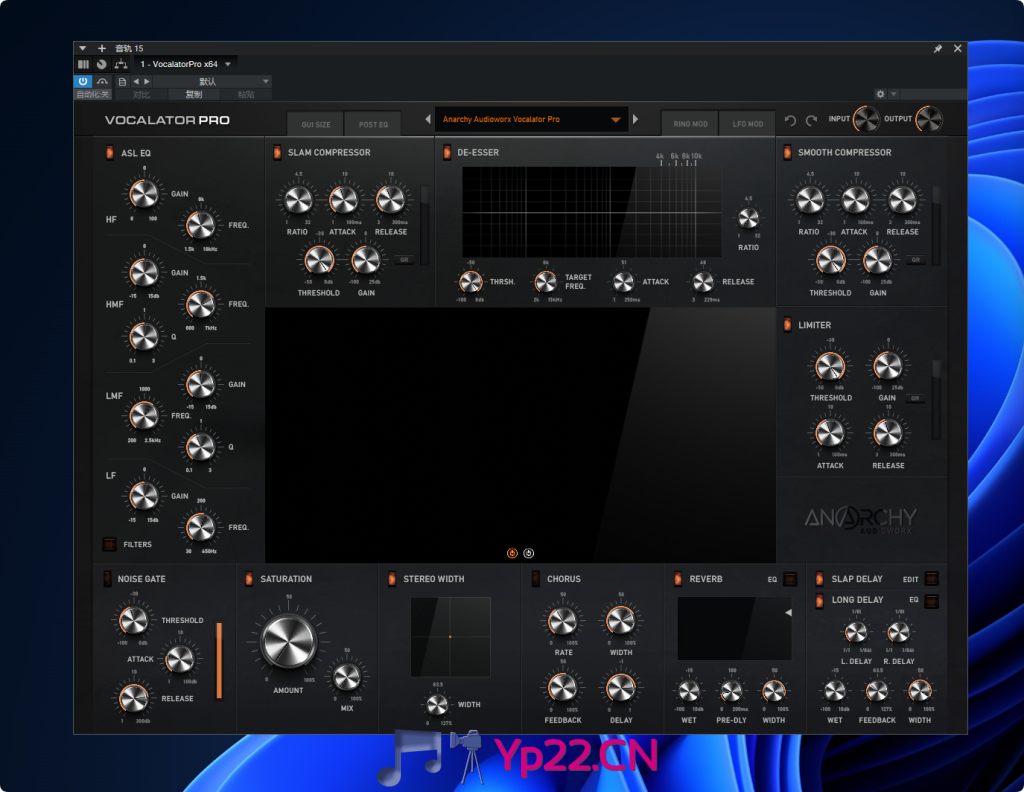Click the Limiter RELEASE knob

pos(888,433)
